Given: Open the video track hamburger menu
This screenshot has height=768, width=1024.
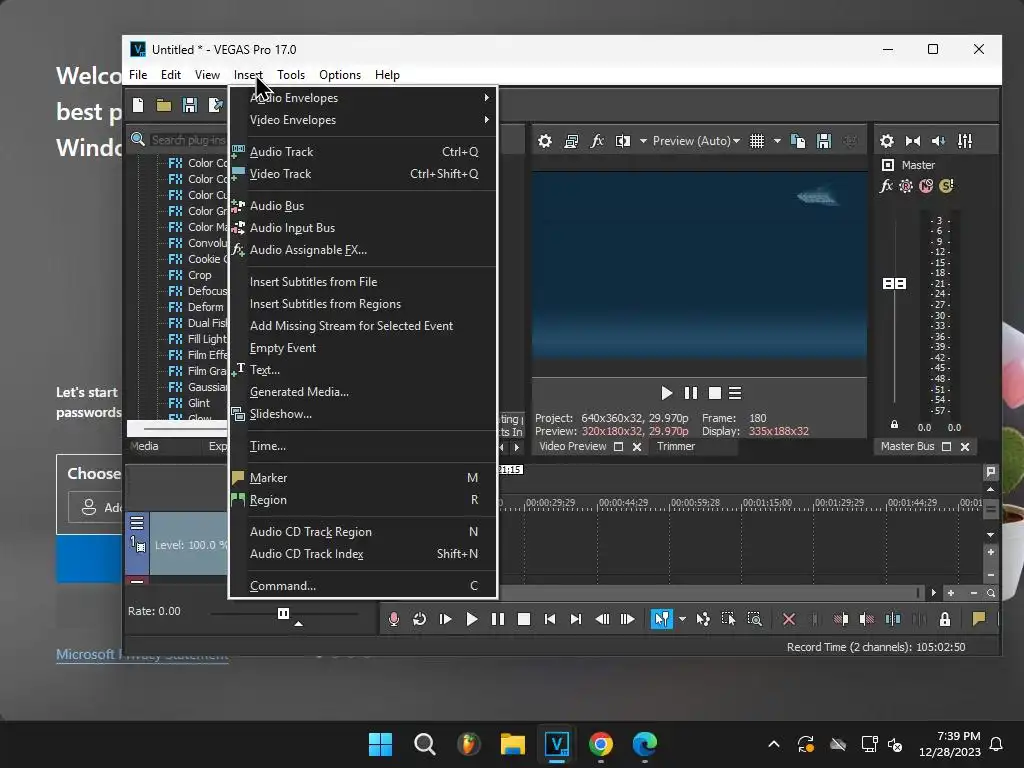Looking at the screenshot, I should (137, 523).
